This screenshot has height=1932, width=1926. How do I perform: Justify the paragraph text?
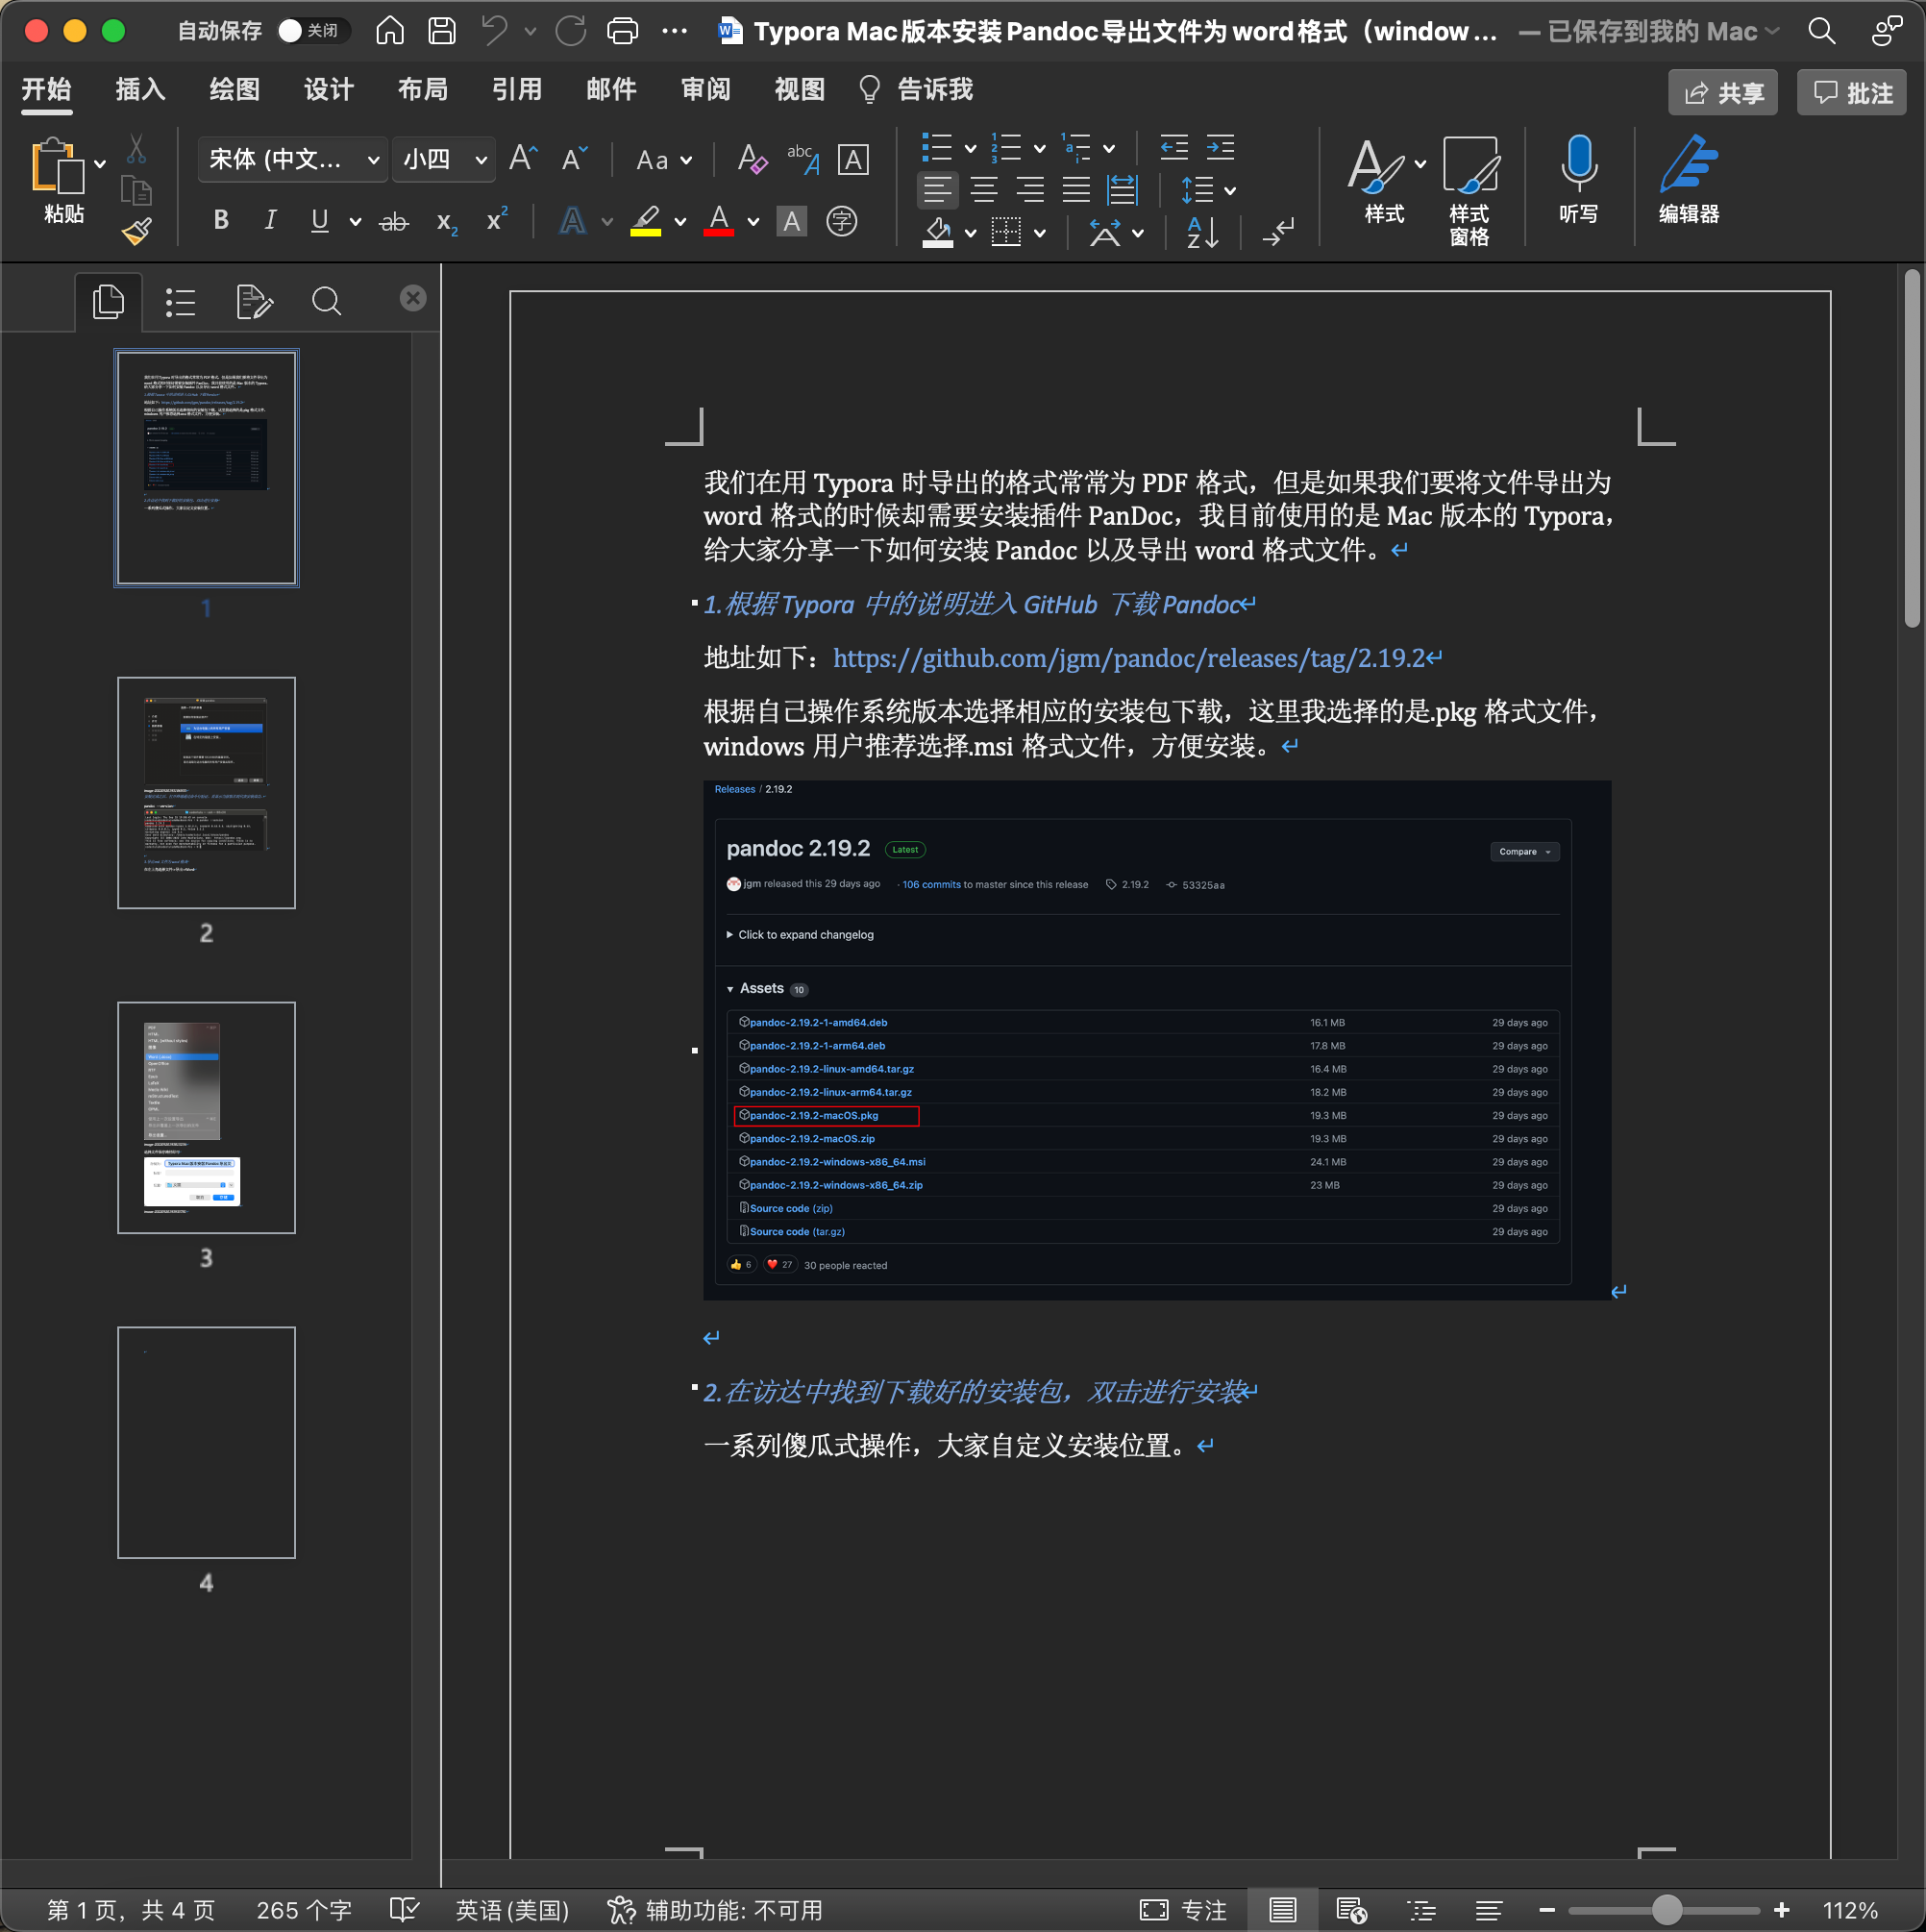tap(1076, 189)
